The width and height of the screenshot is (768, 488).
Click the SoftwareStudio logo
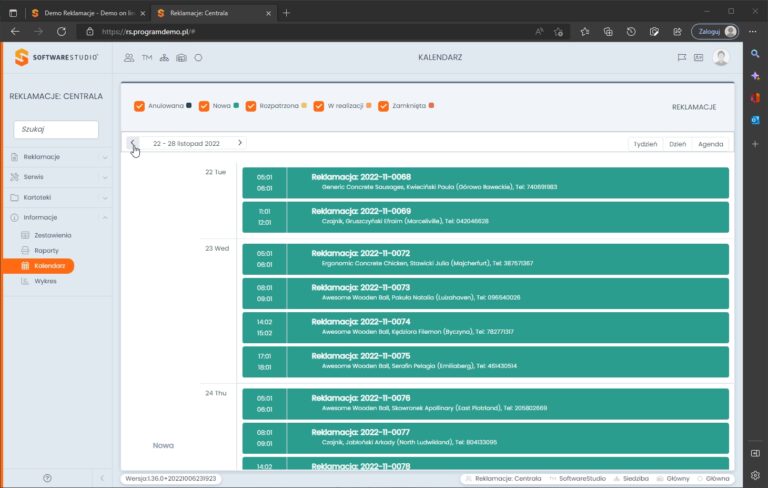56,57
